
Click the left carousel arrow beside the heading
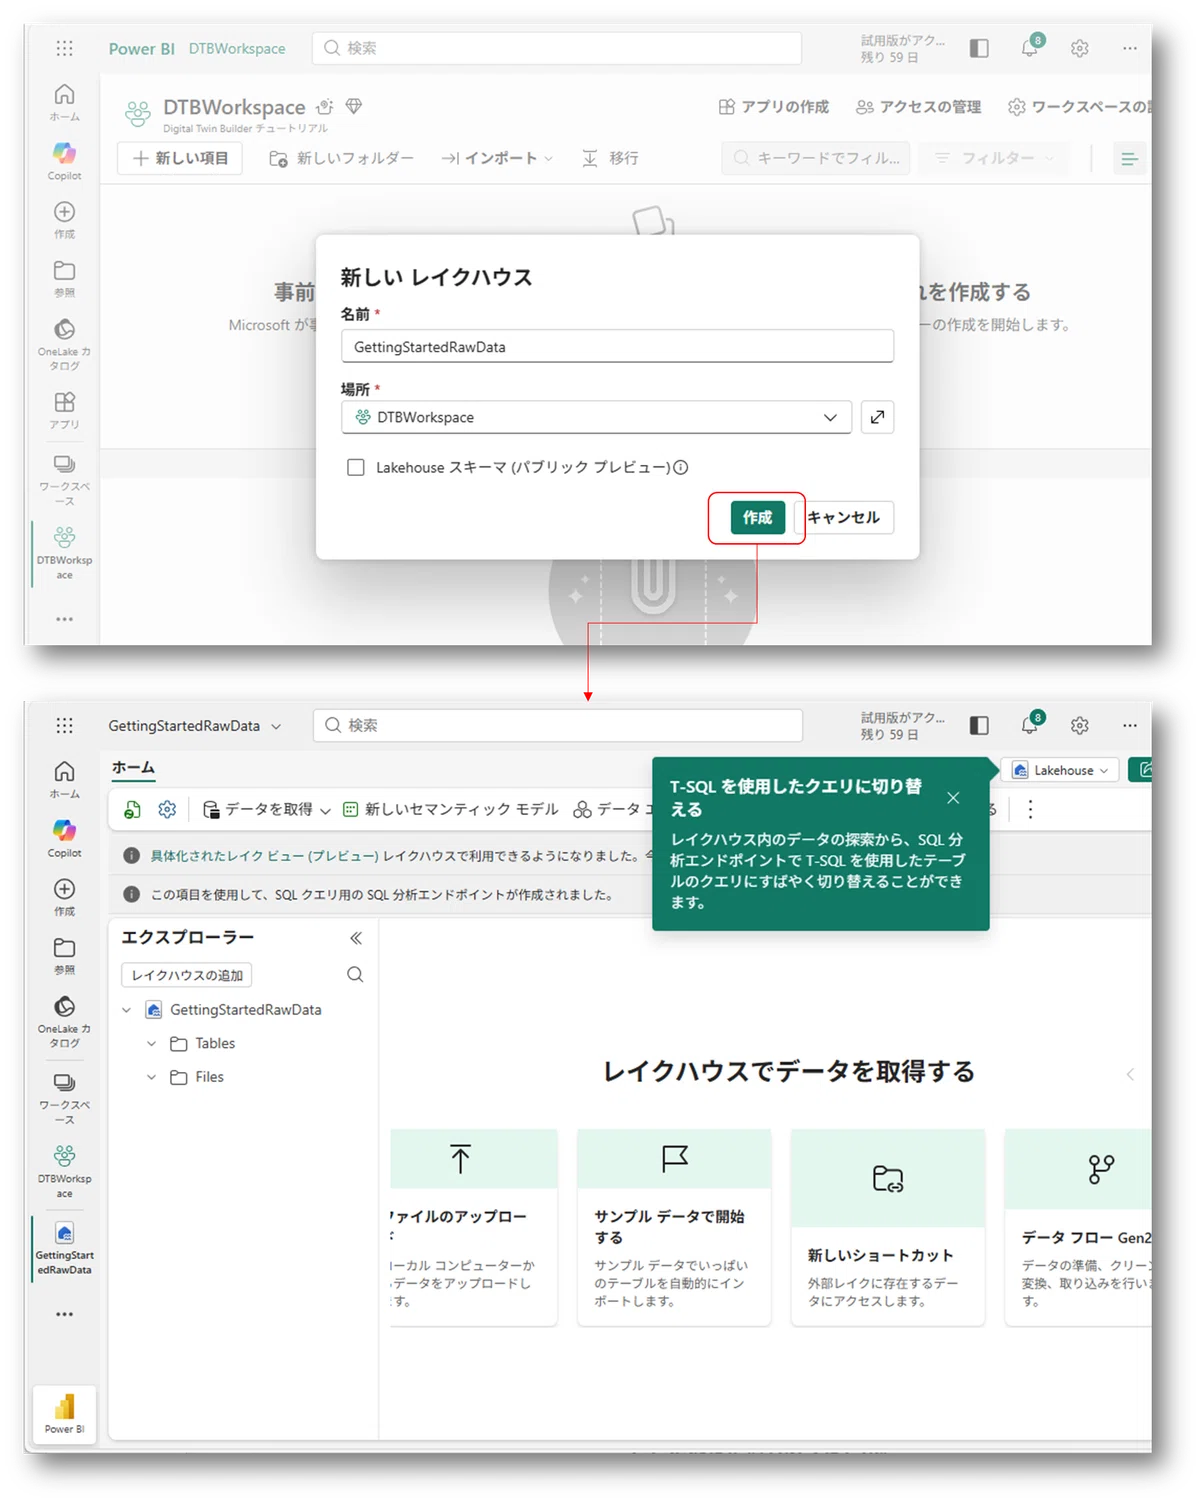(1130, 1074)
